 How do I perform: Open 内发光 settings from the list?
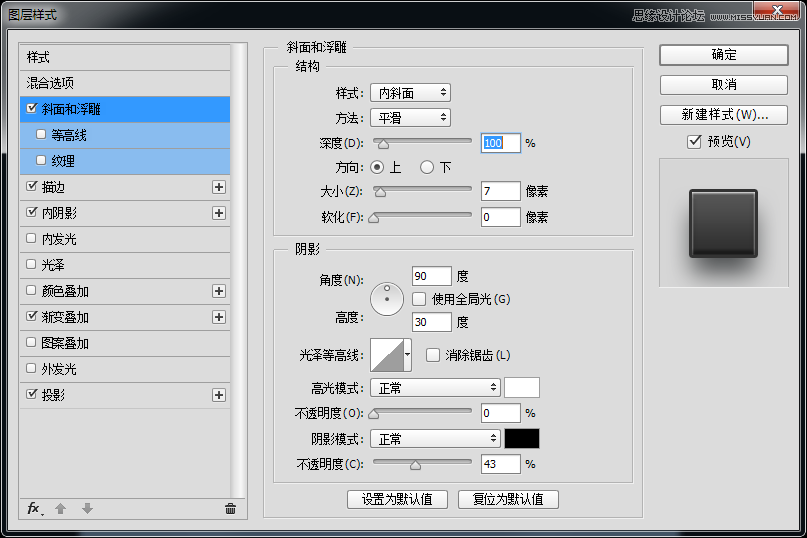pyautogui.click(x=125, y=239)
